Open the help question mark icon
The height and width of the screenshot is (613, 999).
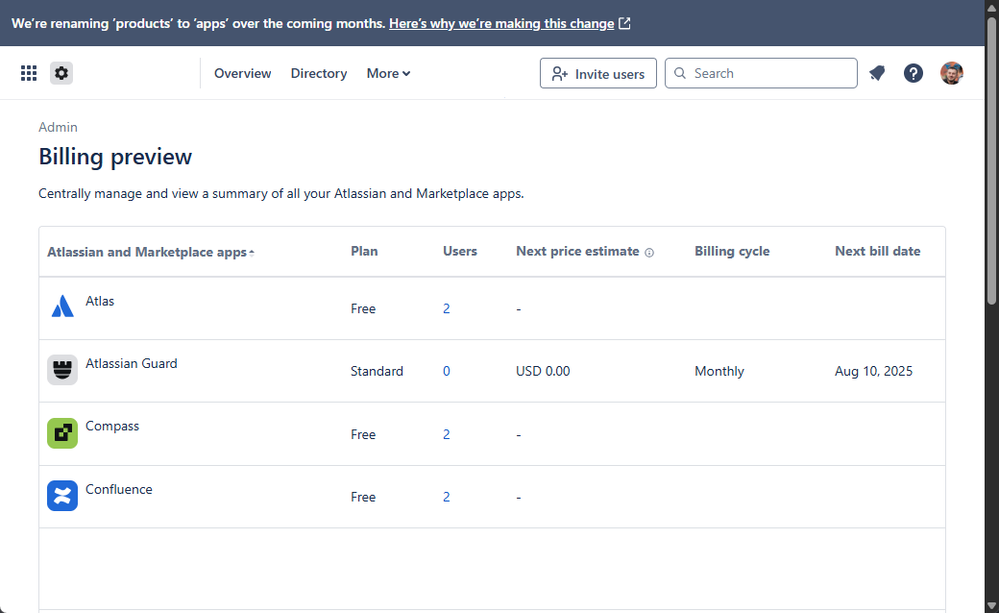click(913, 73)
